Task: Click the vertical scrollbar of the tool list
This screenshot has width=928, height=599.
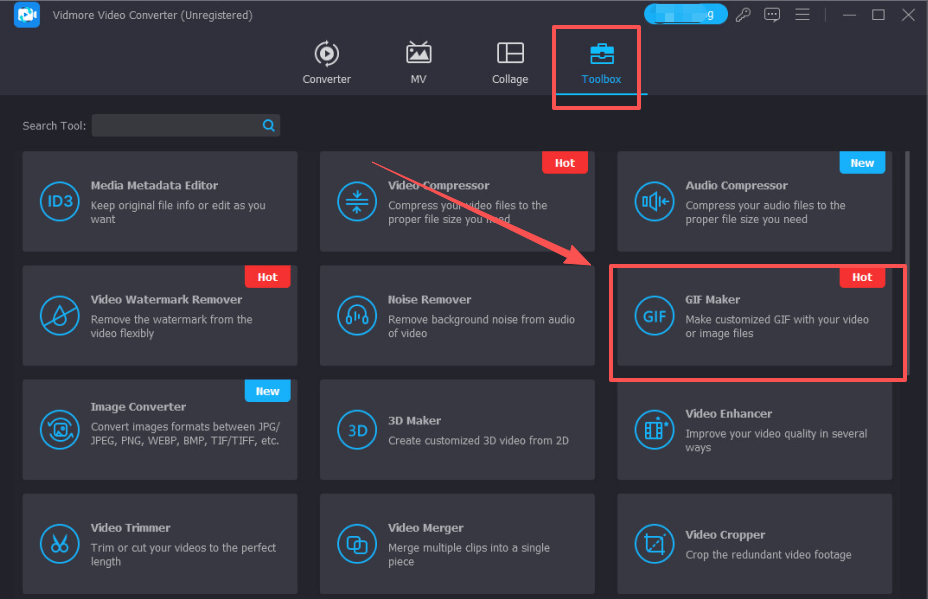Action: point(907,263)
